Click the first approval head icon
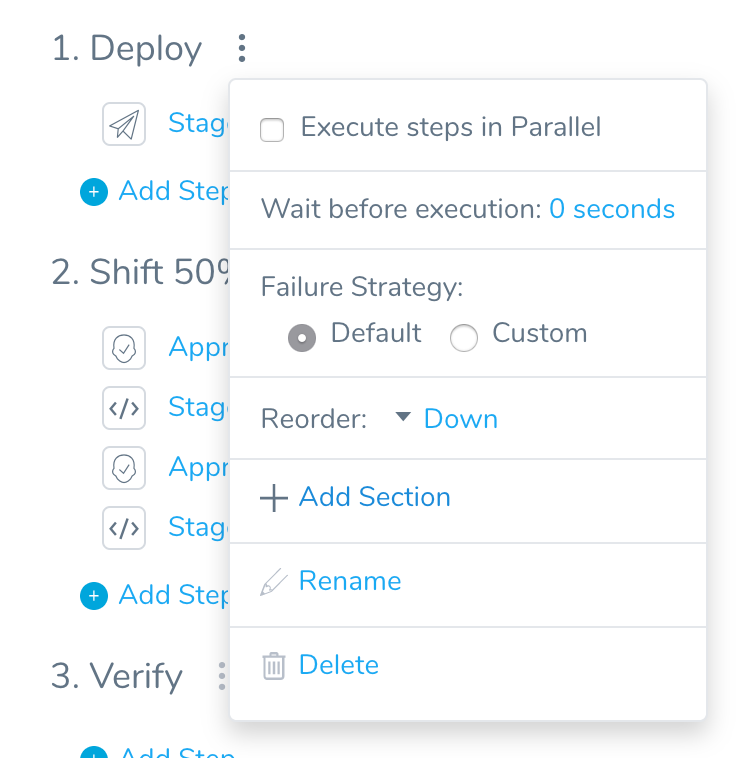Viewport: 740px width, 758px height. 124,348
